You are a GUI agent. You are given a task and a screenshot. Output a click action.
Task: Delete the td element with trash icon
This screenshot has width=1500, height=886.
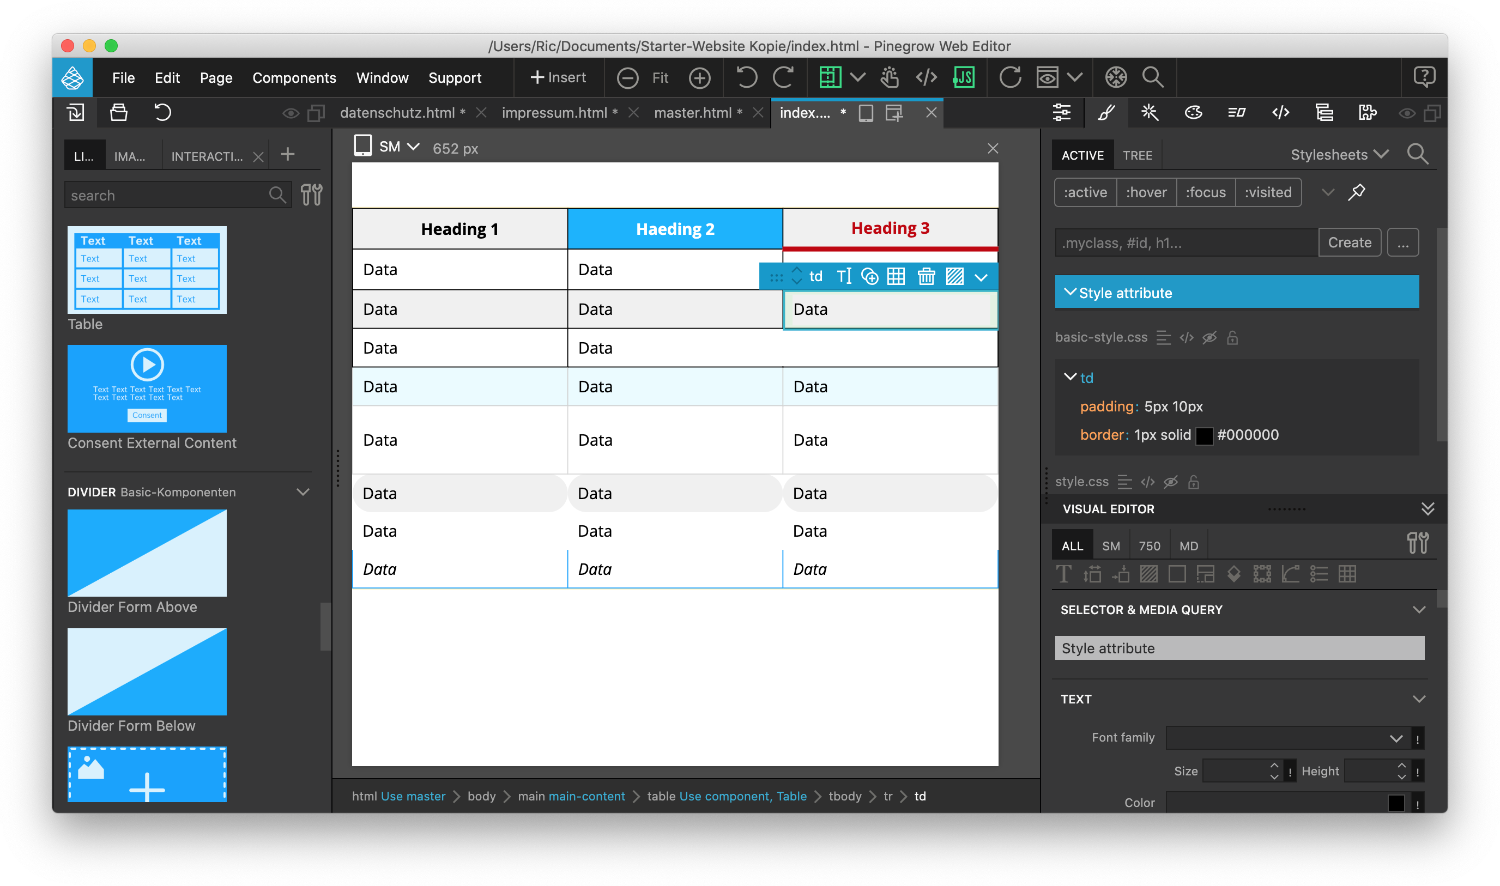pyautogui.click(x=926, y=276)
